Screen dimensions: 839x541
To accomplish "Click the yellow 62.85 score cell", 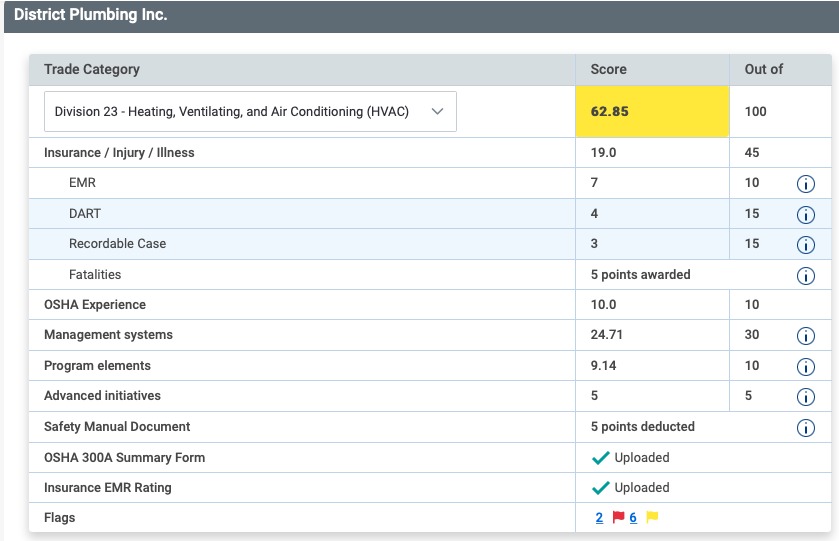I will [x=652, y=112].
